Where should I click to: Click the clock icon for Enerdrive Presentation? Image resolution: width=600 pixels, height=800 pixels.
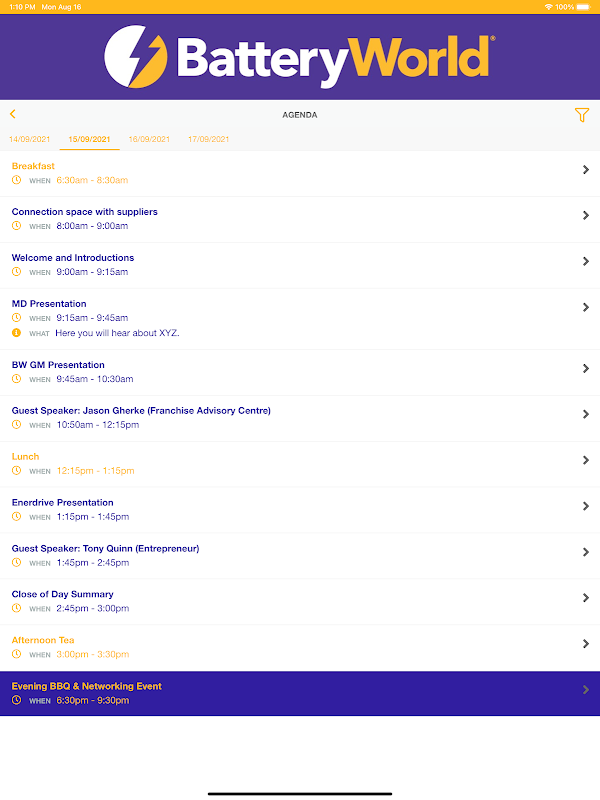point(16,516)
